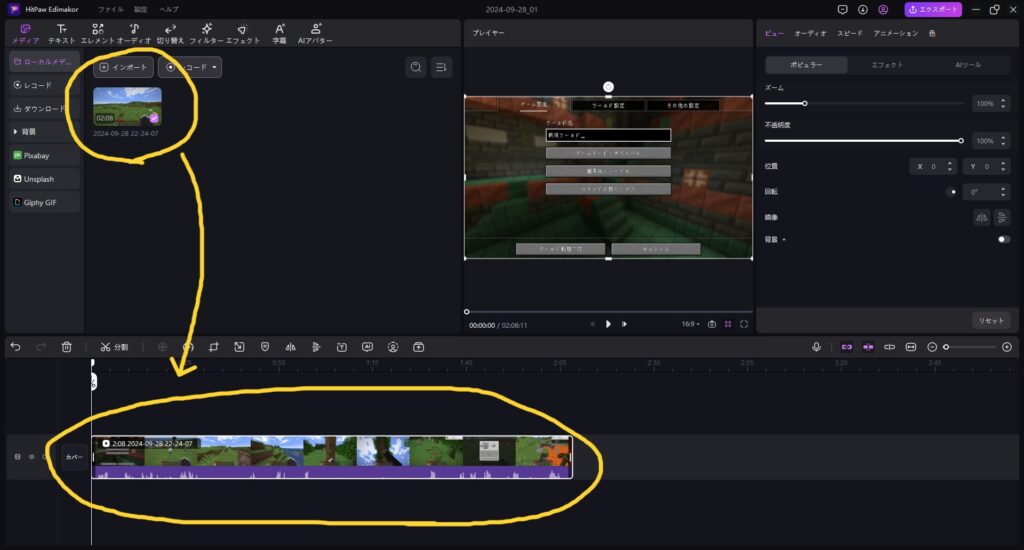Select the crop tool in timeline toolbar
Viewport: 1024px width, 550px height.
214,347
